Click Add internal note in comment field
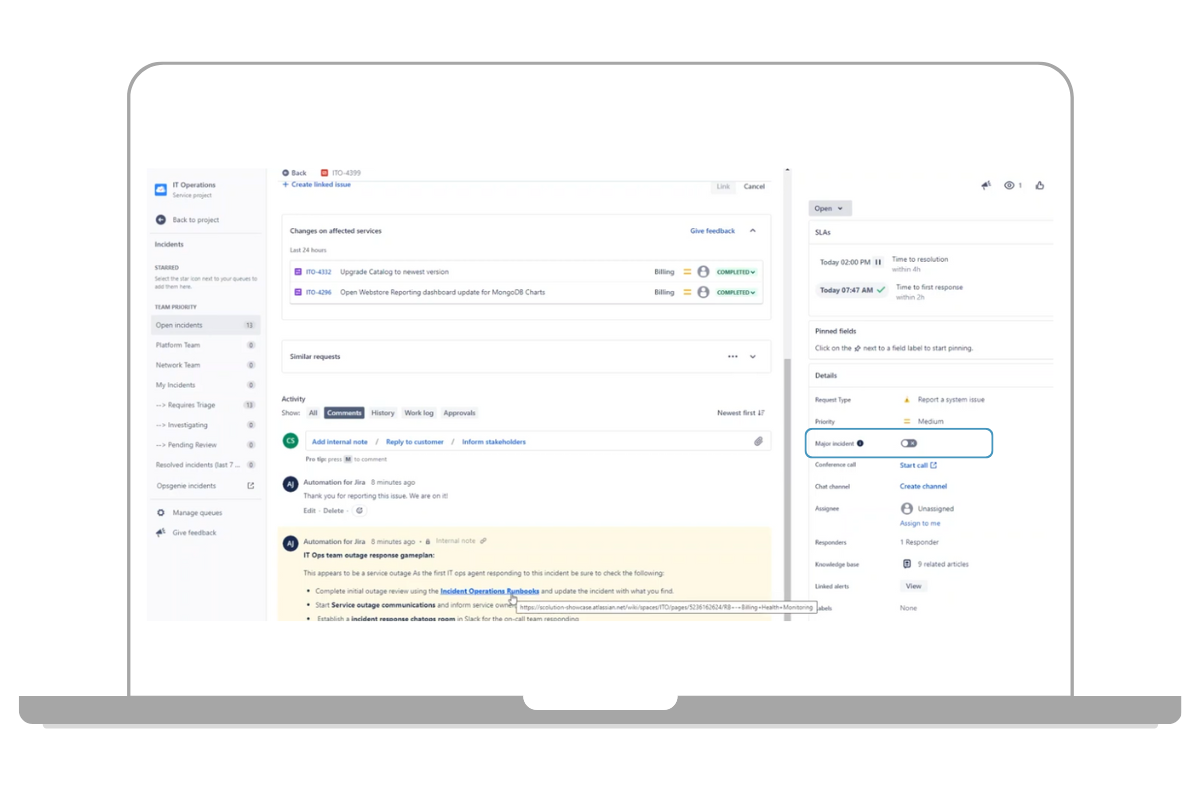The image size is (1200, 790). pos(339,441)
